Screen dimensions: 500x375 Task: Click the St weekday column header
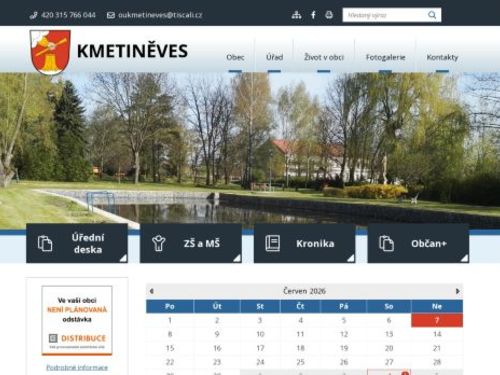pyautogui.click(x=260, y=306)
